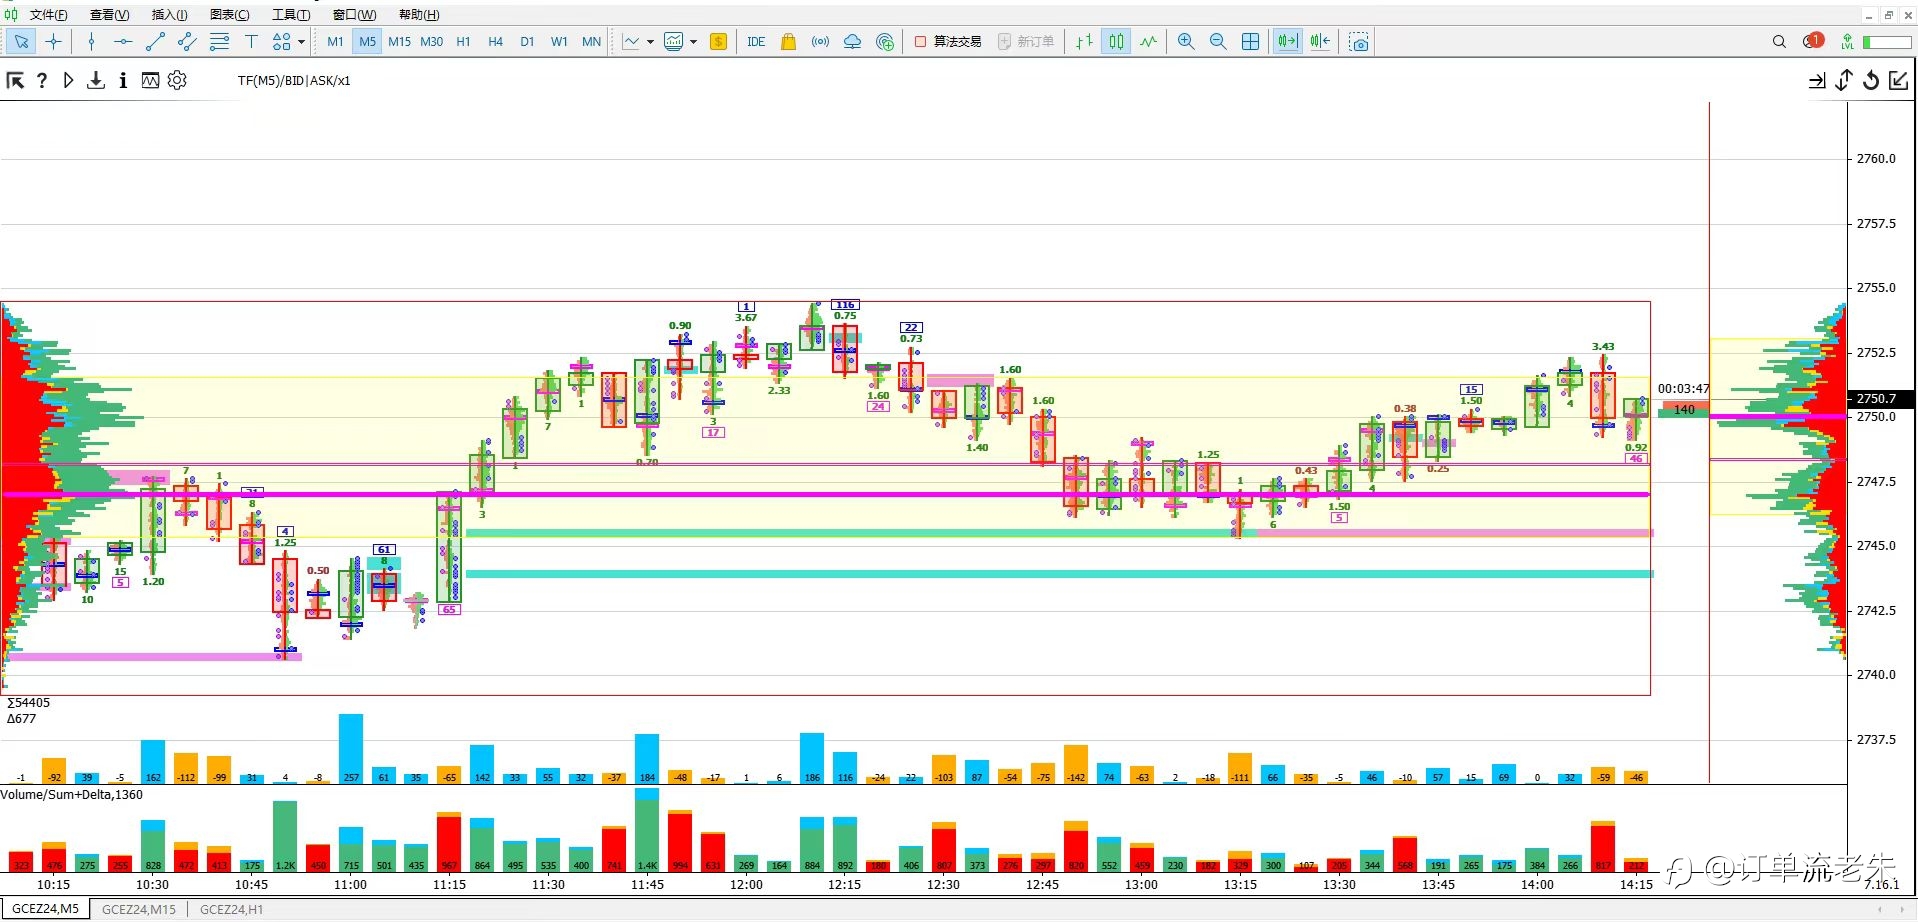Open the chart type line dropdown arrow

click(650, 42)
